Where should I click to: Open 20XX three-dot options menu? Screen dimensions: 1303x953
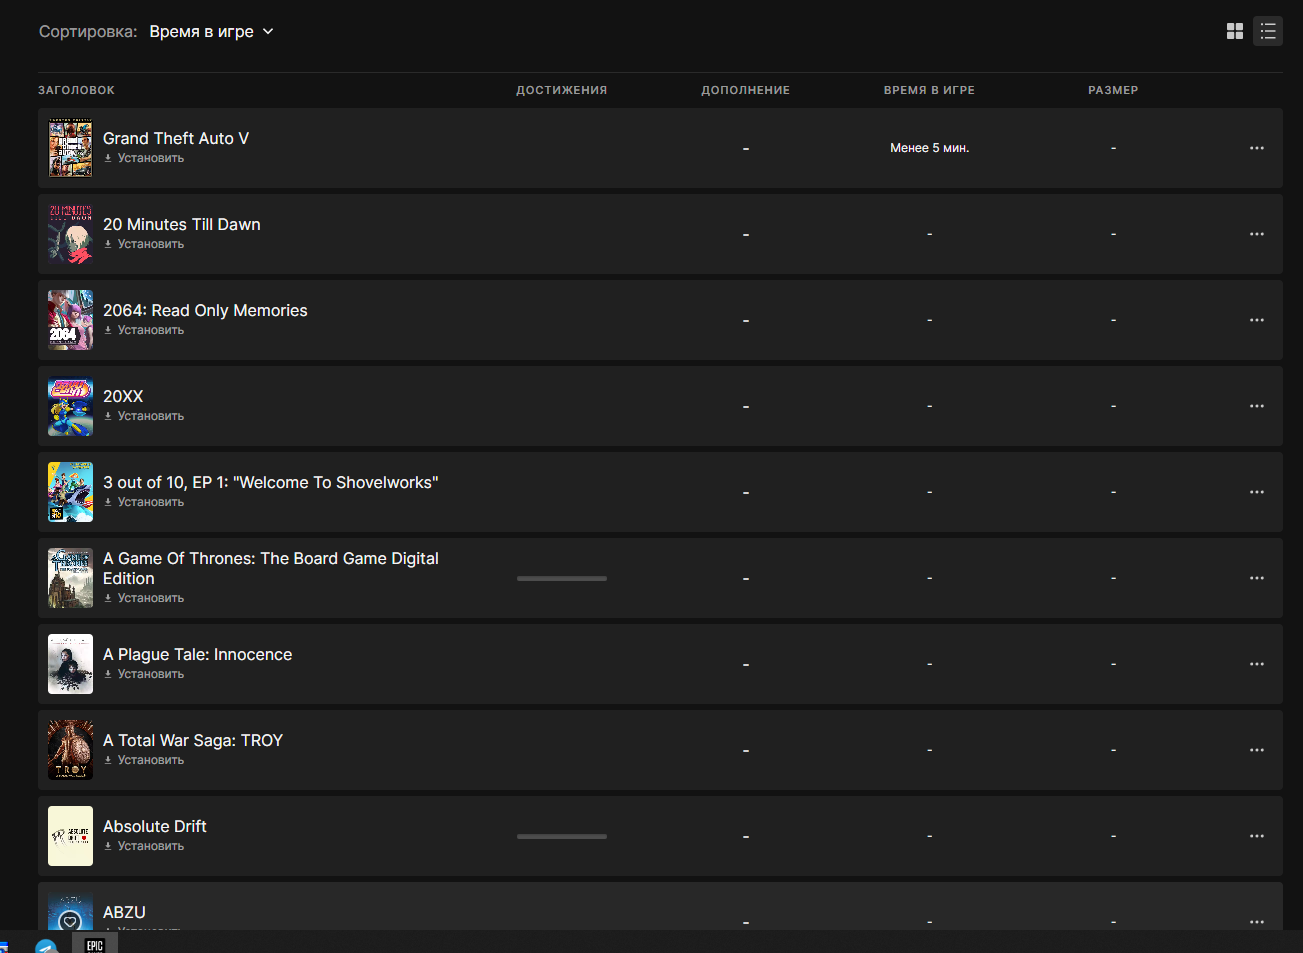click(x=1257, y=406)
